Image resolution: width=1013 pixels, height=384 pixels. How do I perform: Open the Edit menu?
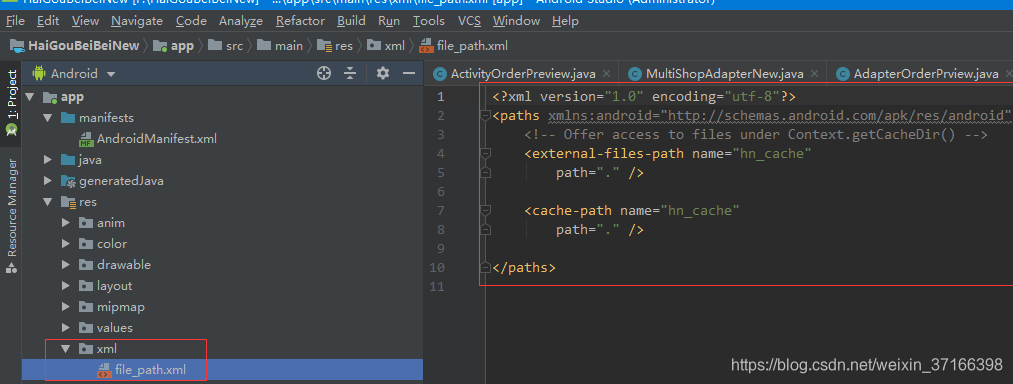[x=48, y=21]
